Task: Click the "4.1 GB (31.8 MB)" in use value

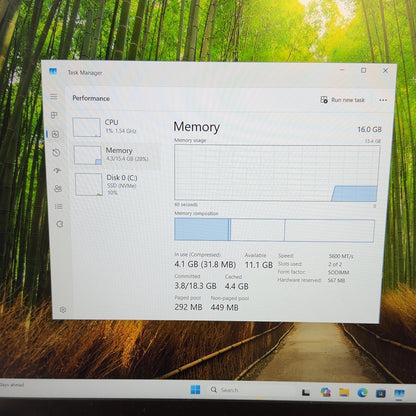Action: pyautogui.click(x=205, y=265)
